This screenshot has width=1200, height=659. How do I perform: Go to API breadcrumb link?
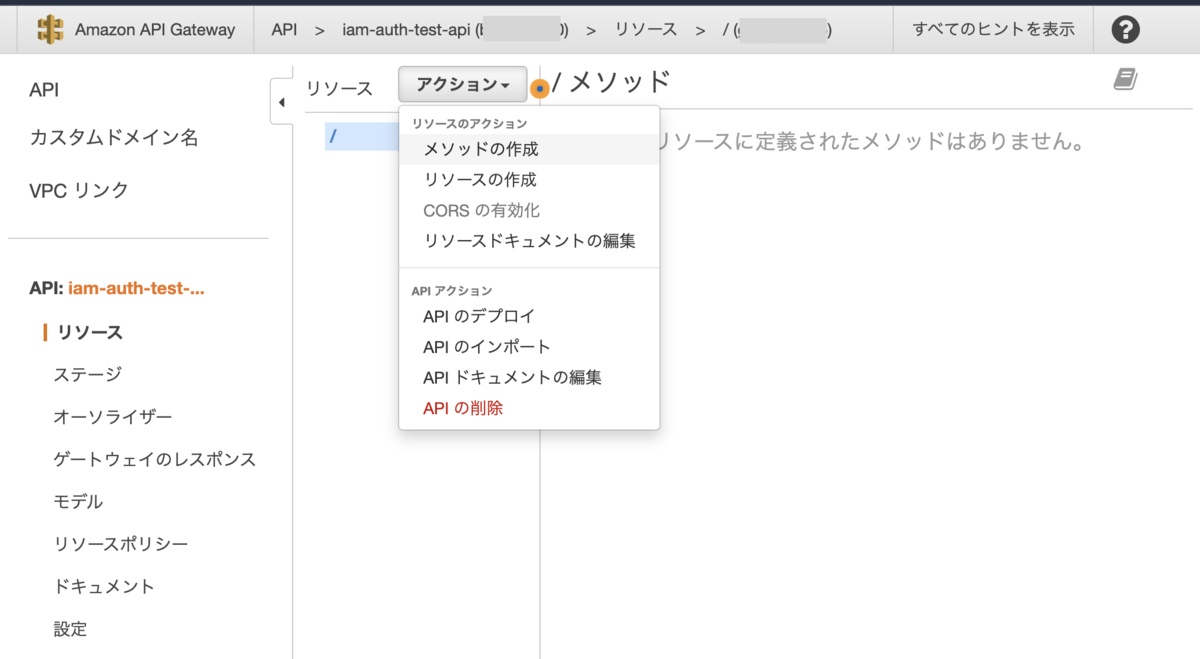click(284, 30)
